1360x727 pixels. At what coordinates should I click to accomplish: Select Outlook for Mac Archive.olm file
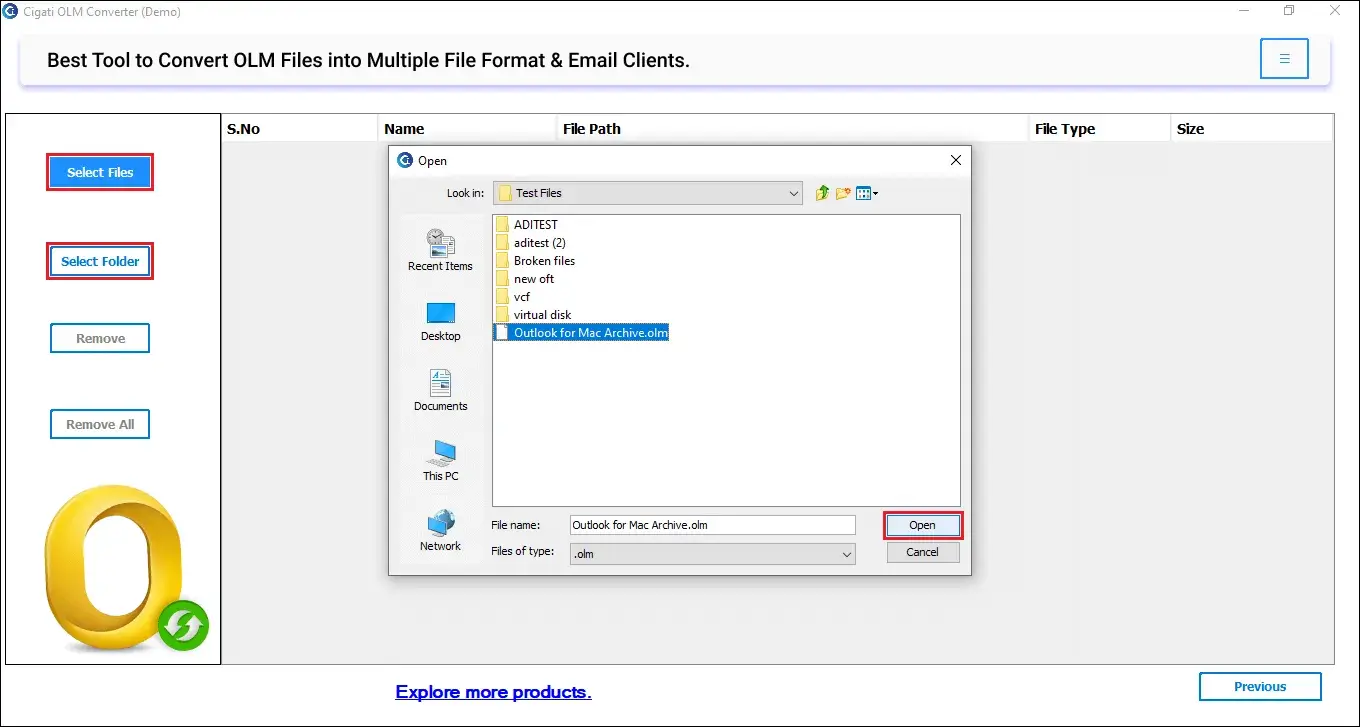click(x=582, y=333)
